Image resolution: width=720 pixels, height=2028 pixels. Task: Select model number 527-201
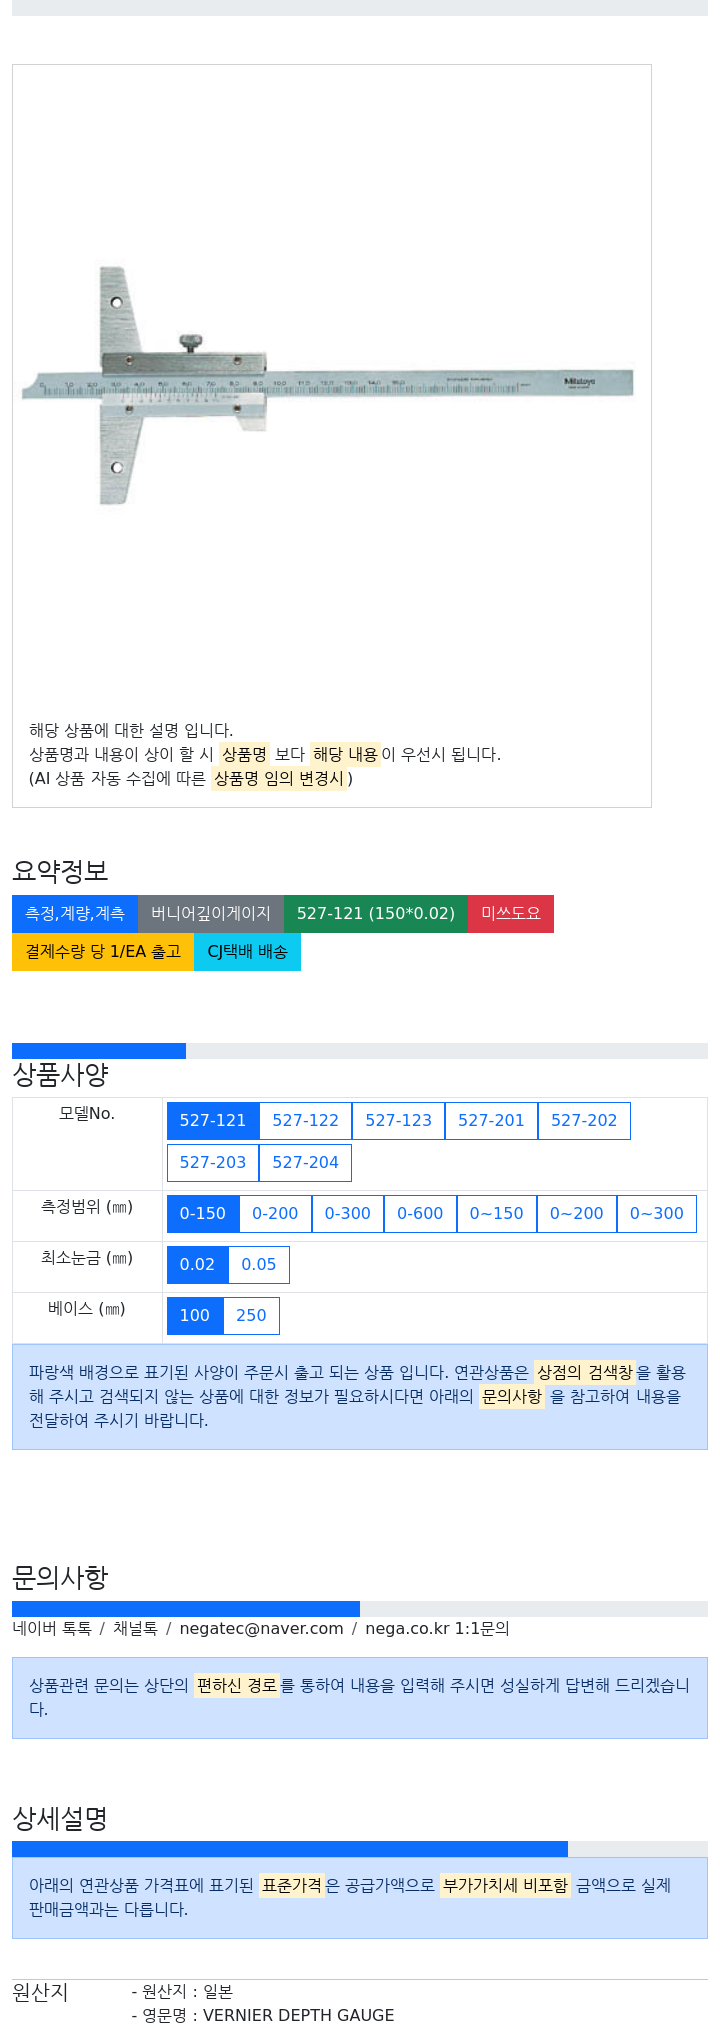click(x=491, y=1120)
